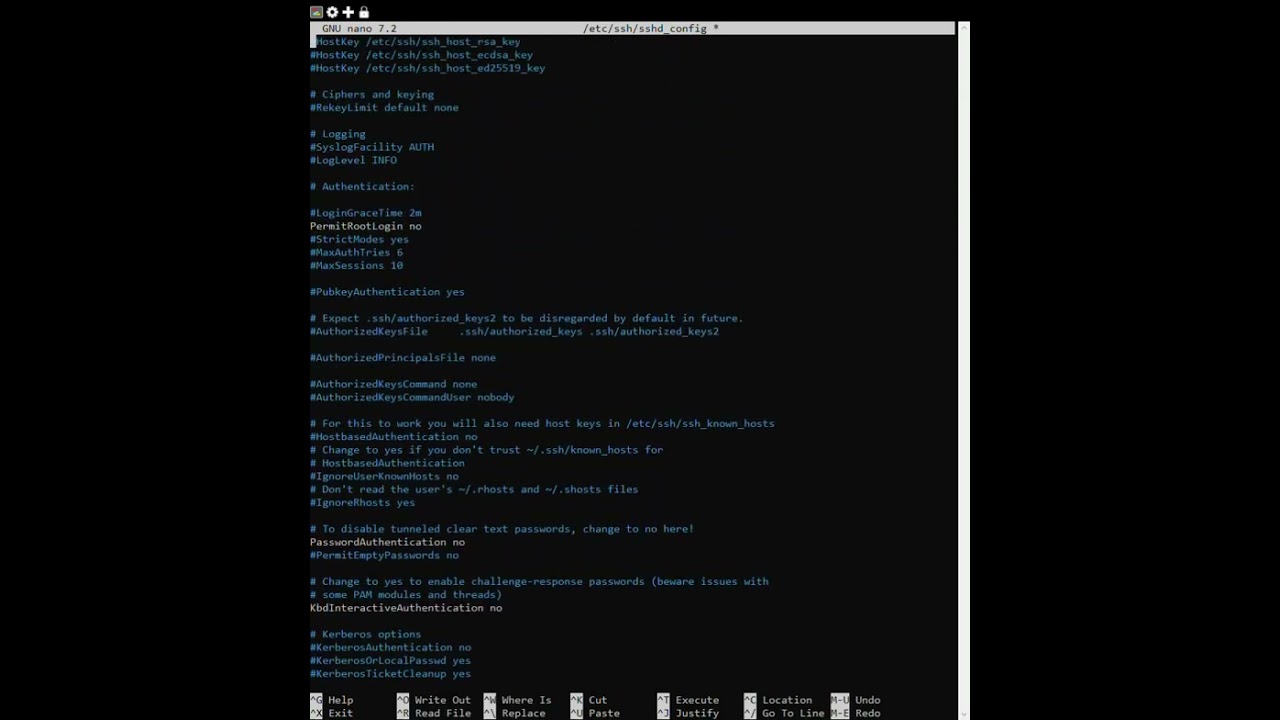Click the #AuthorizedKeysFile line
Viewport: 1280px width, 720px height.
pyautogui.click(x=514, y=331)
